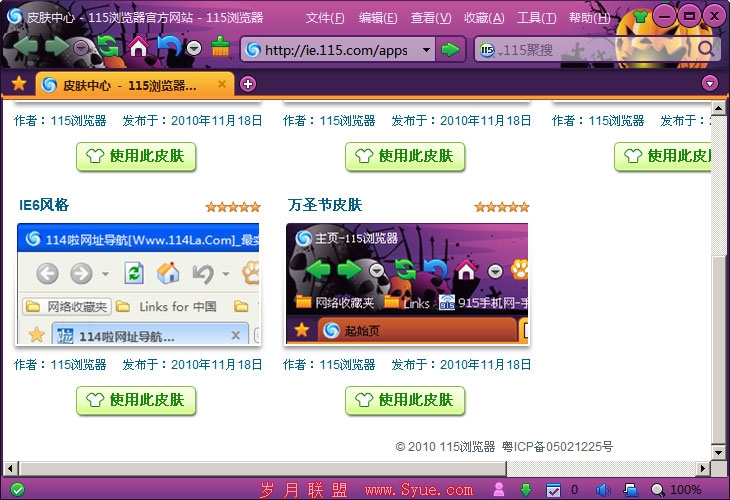This screenshot has width=730, height=500.
Task: Open the 帮助(H) menu
Action: click(589, 18)
